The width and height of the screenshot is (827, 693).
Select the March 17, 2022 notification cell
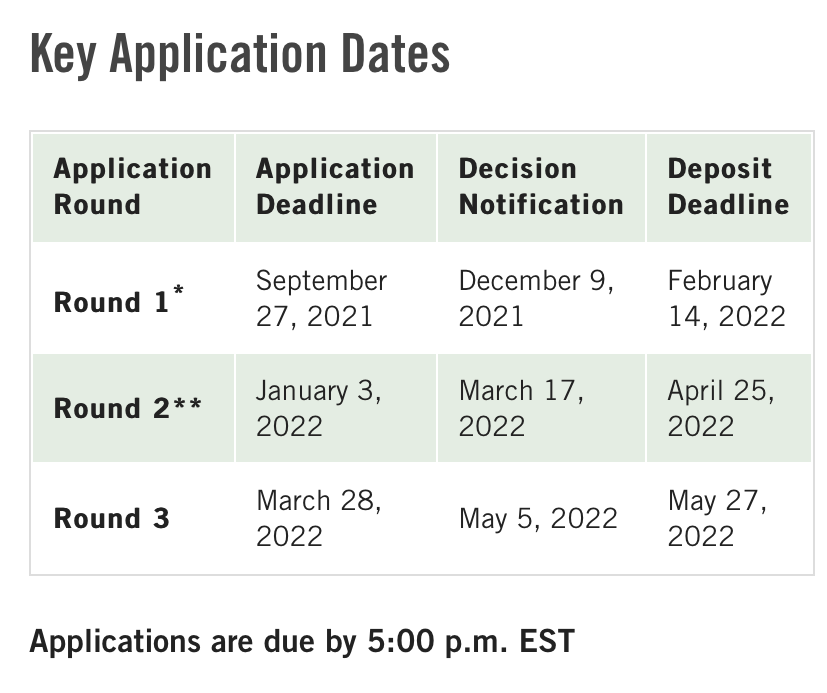click(522, 408)
